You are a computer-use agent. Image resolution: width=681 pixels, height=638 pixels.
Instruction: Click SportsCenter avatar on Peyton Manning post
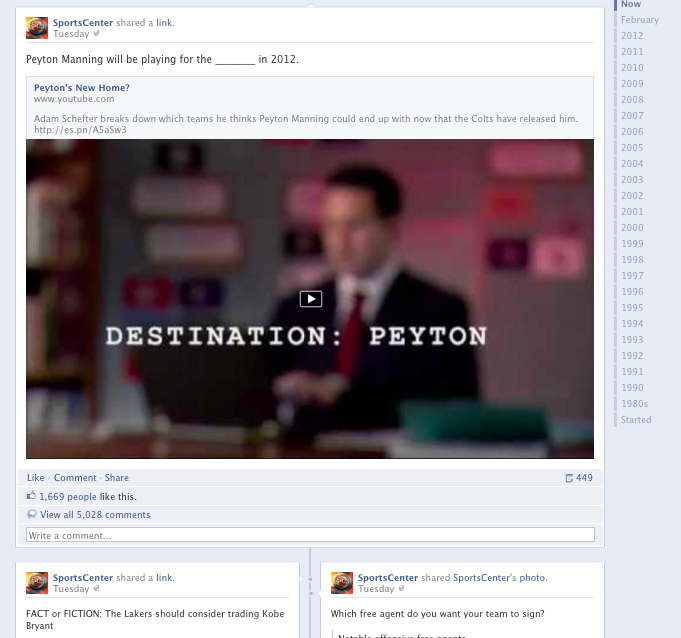pyautogui.click(x=37, y=28)
